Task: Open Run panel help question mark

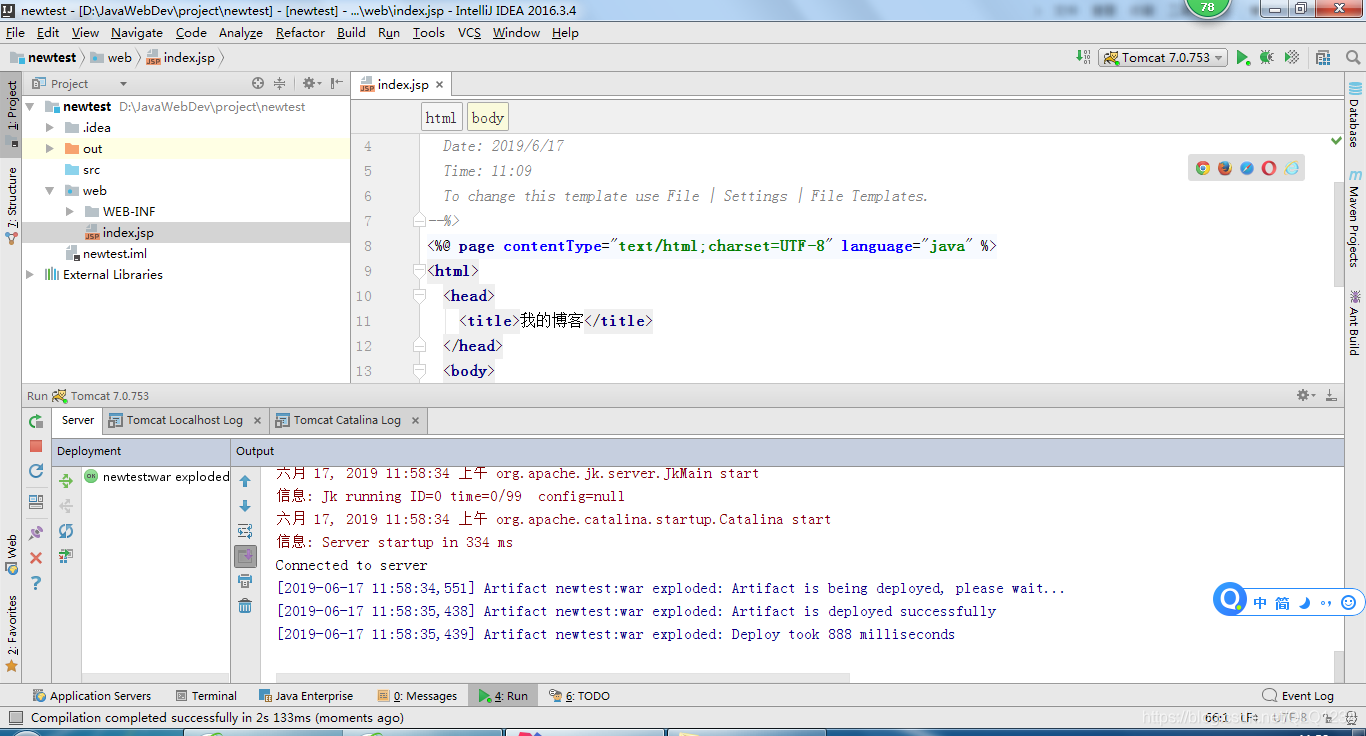Action: point(36,583)
